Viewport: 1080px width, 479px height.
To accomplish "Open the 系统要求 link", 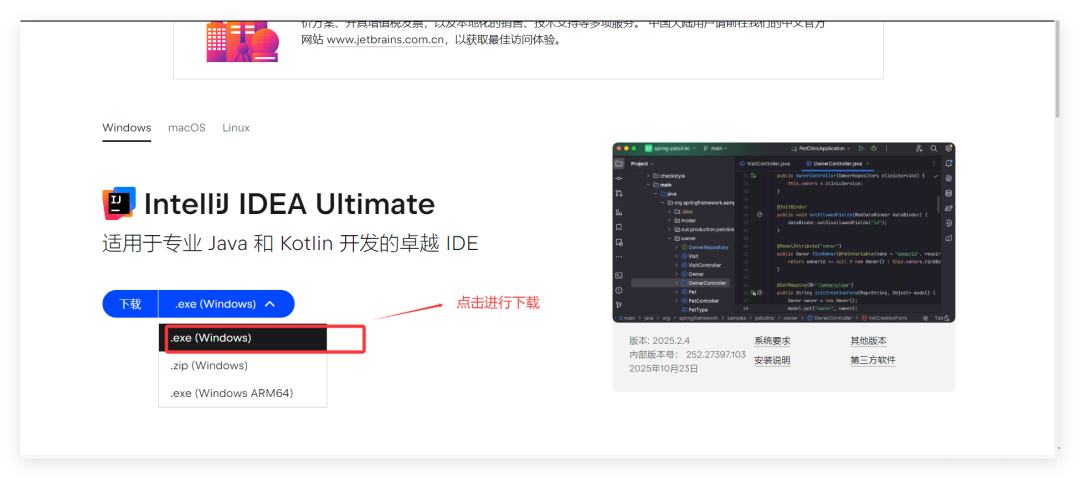I will pyautogui.click(x=772, y=340).
